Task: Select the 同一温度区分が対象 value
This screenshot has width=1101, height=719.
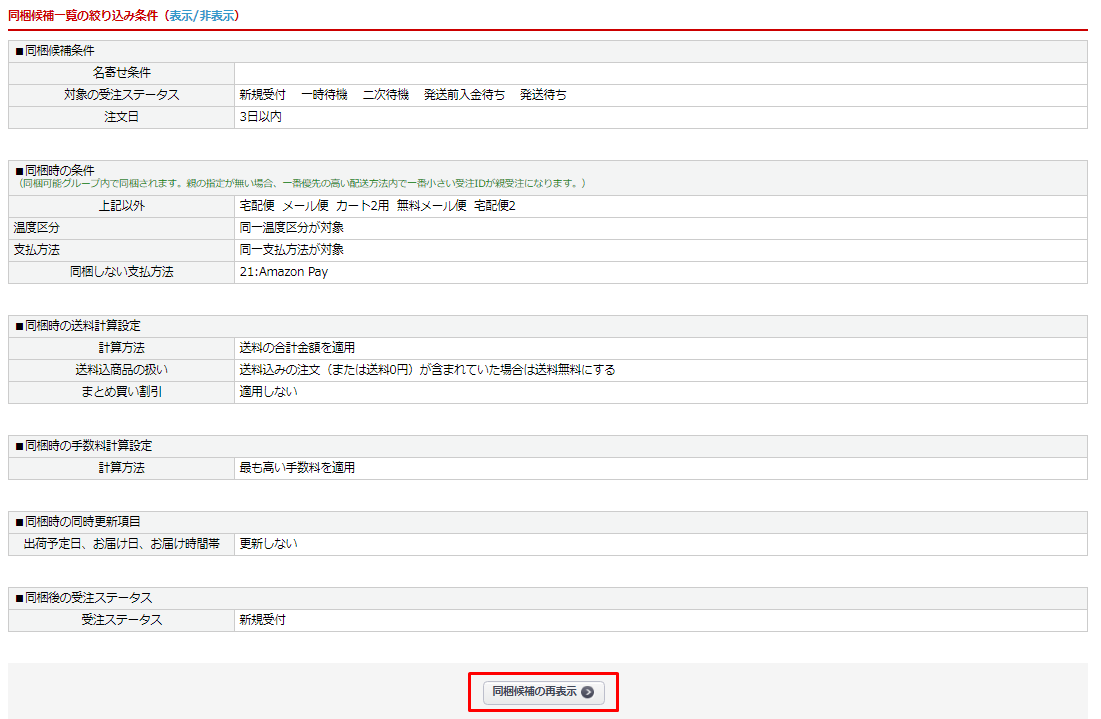Action: click(x=292, y=228)
